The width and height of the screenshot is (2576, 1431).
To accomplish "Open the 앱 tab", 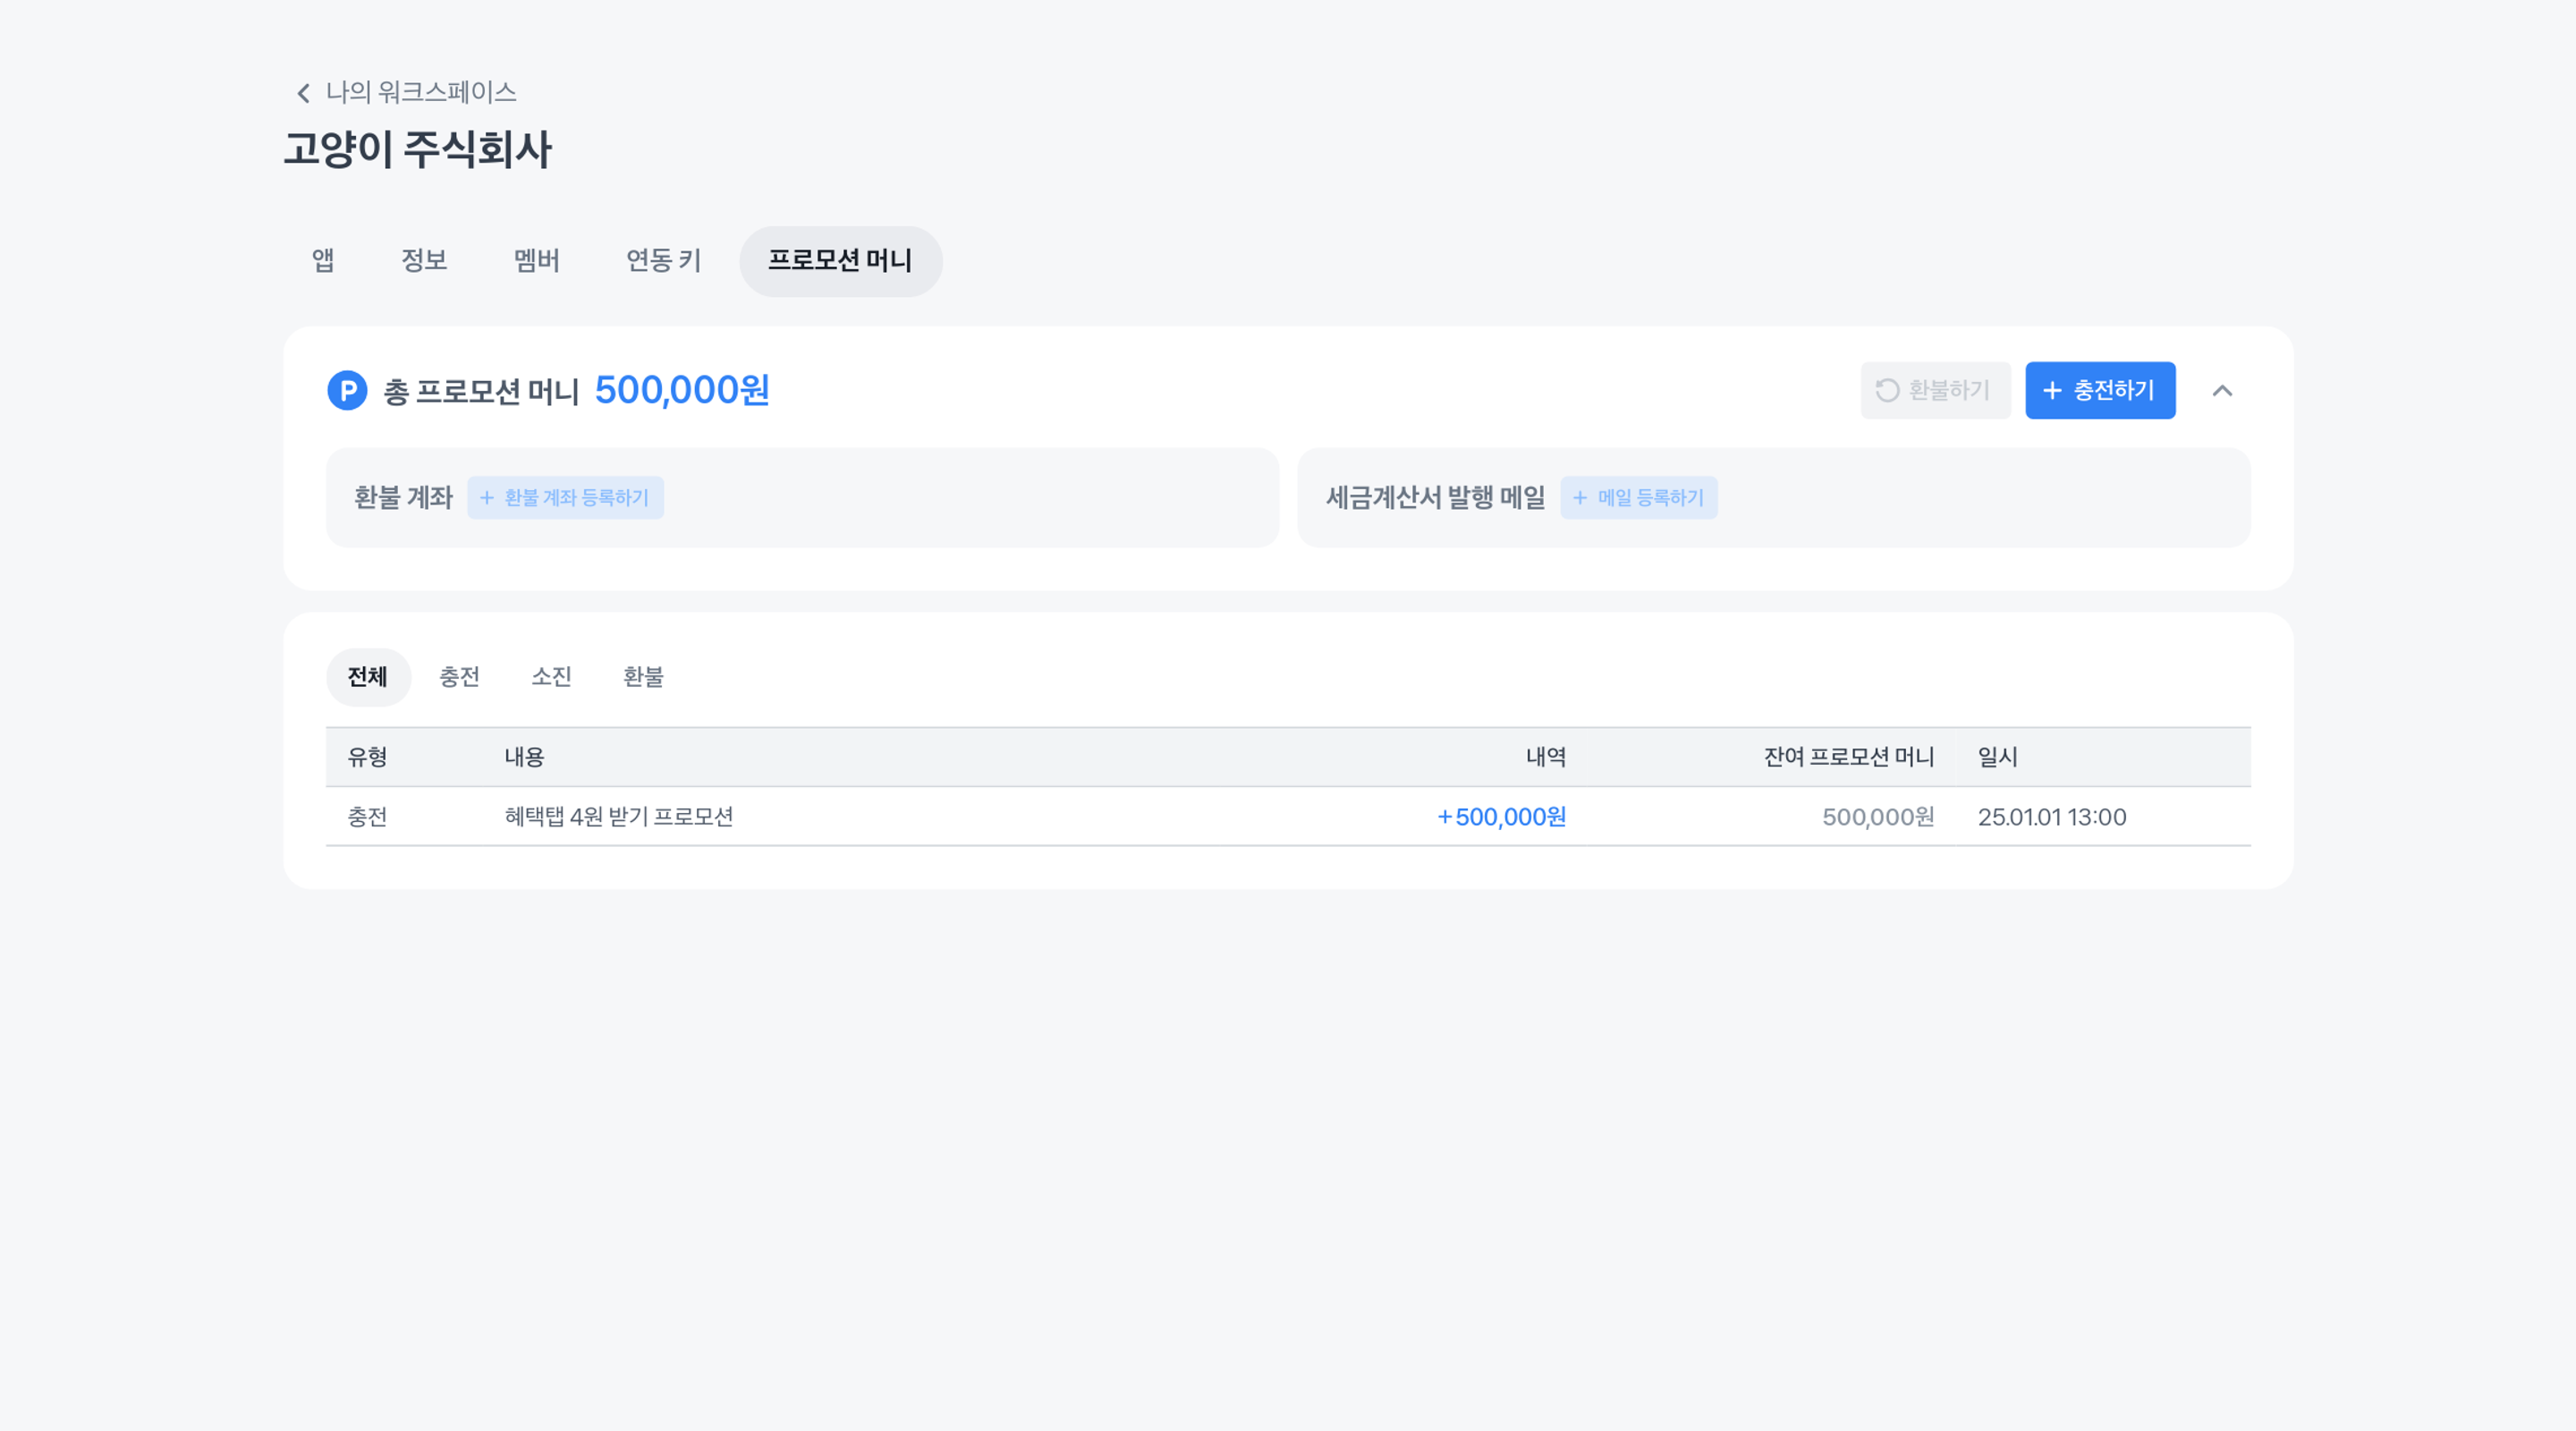I will (x=322, y=261).
